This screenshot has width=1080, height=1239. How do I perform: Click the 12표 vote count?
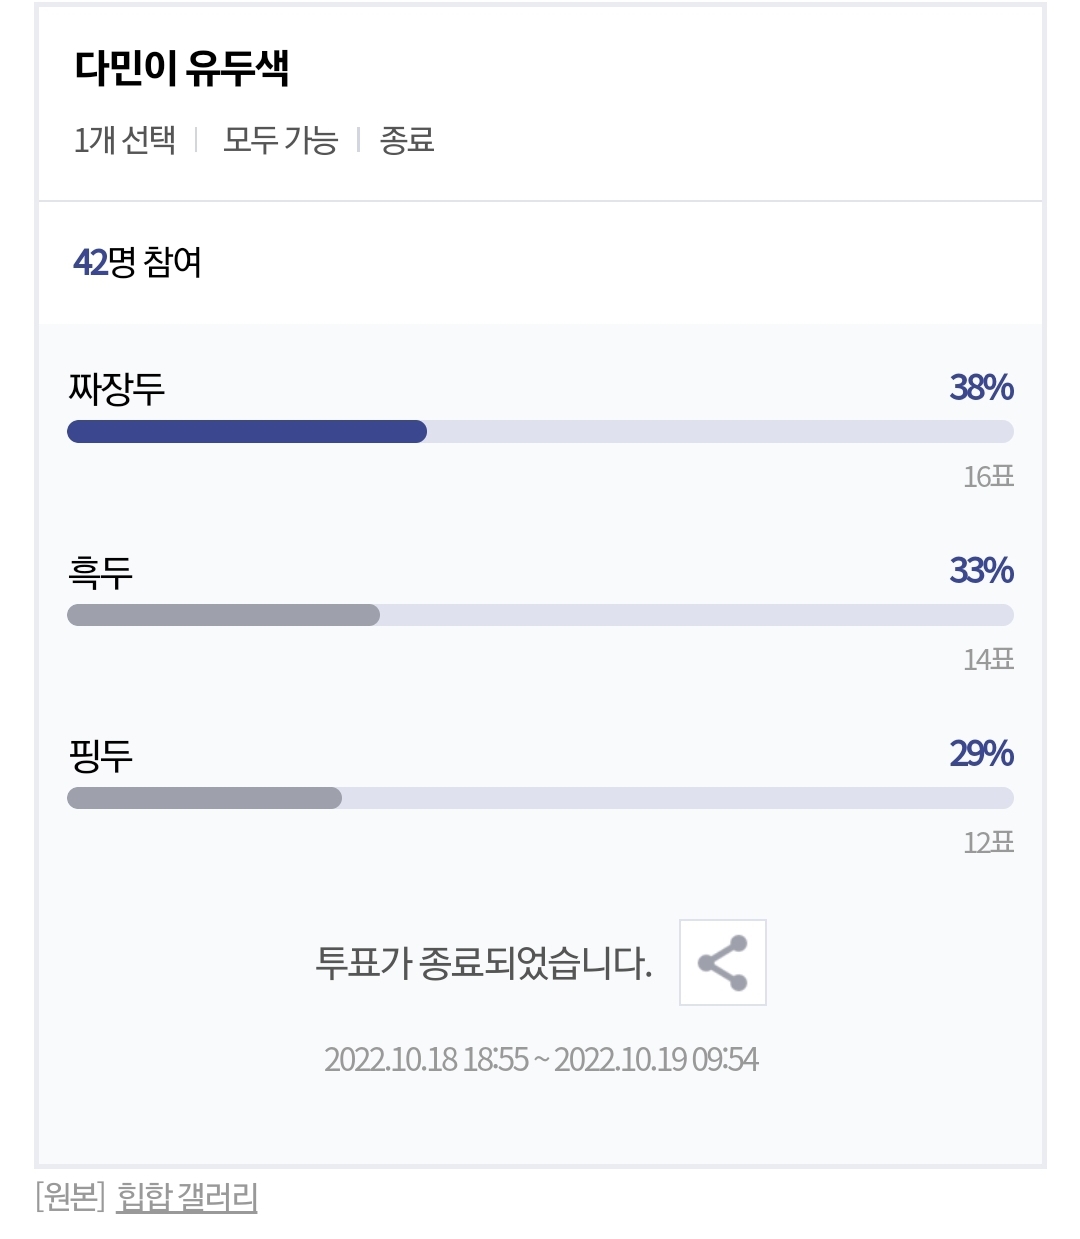[989, 842]
